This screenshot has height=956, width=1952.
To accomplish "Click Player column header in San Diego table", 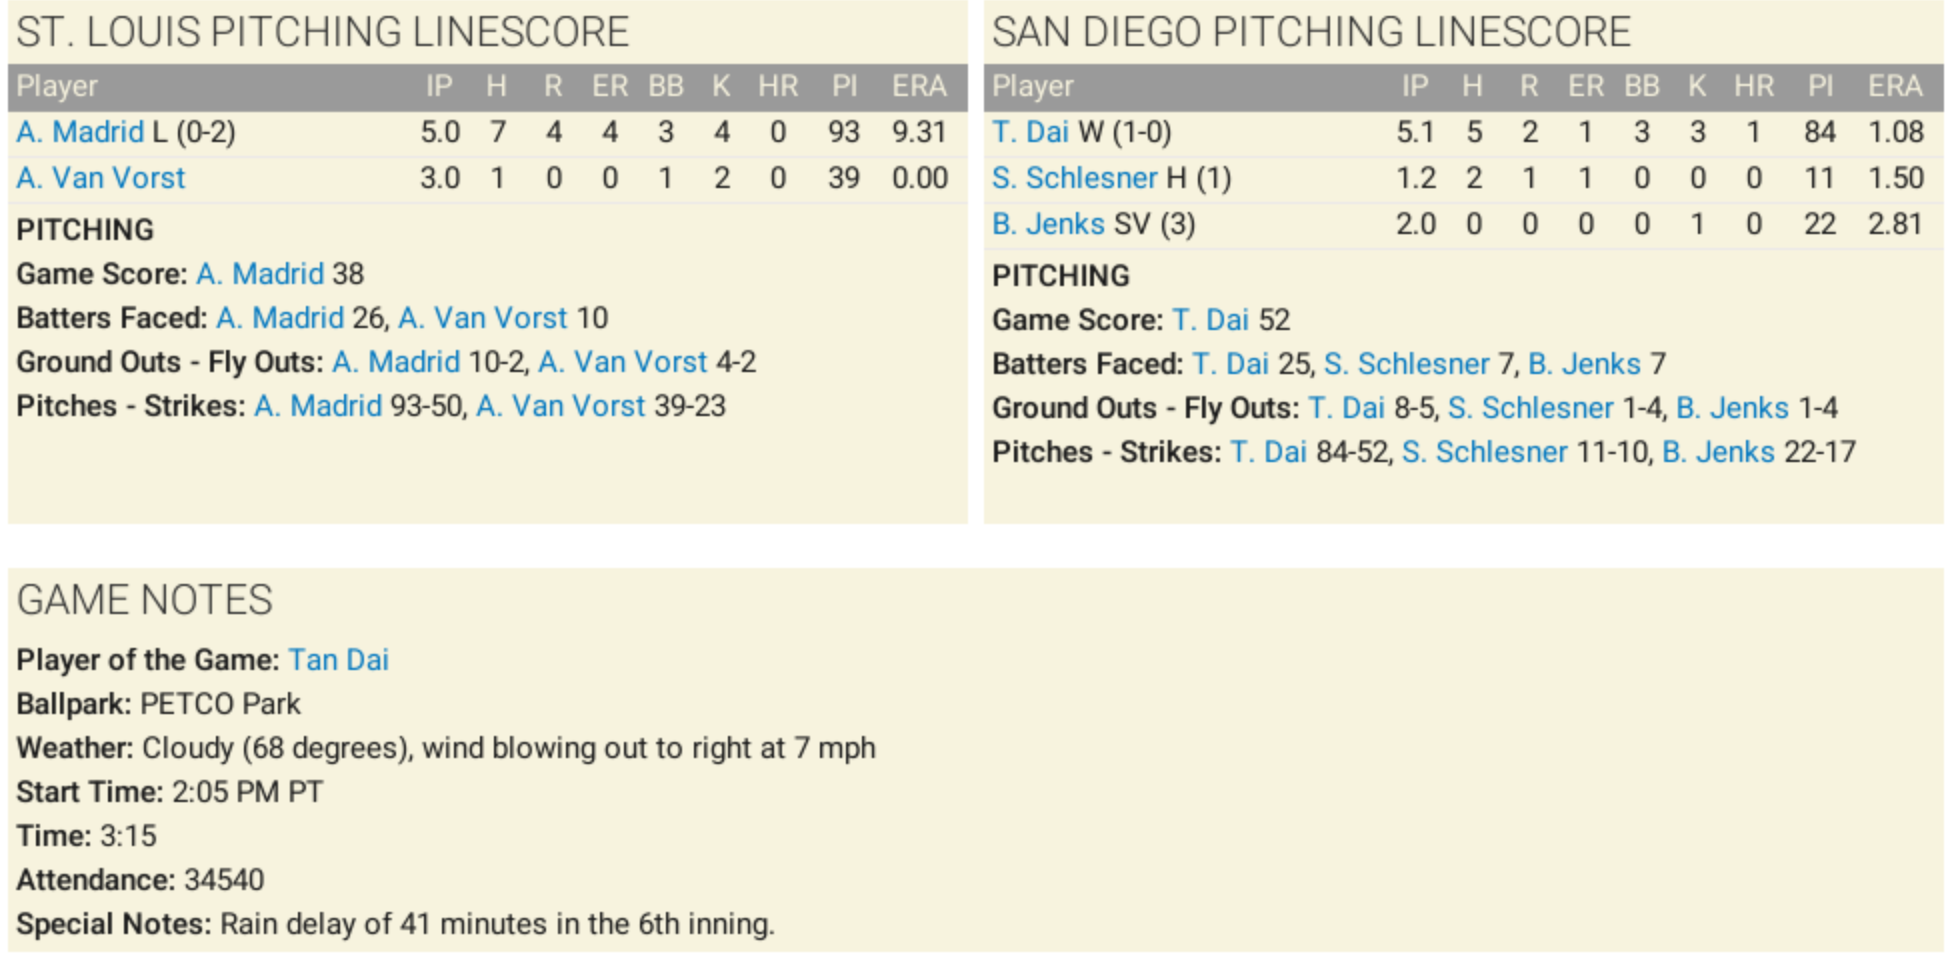I will pos(1032,87).
